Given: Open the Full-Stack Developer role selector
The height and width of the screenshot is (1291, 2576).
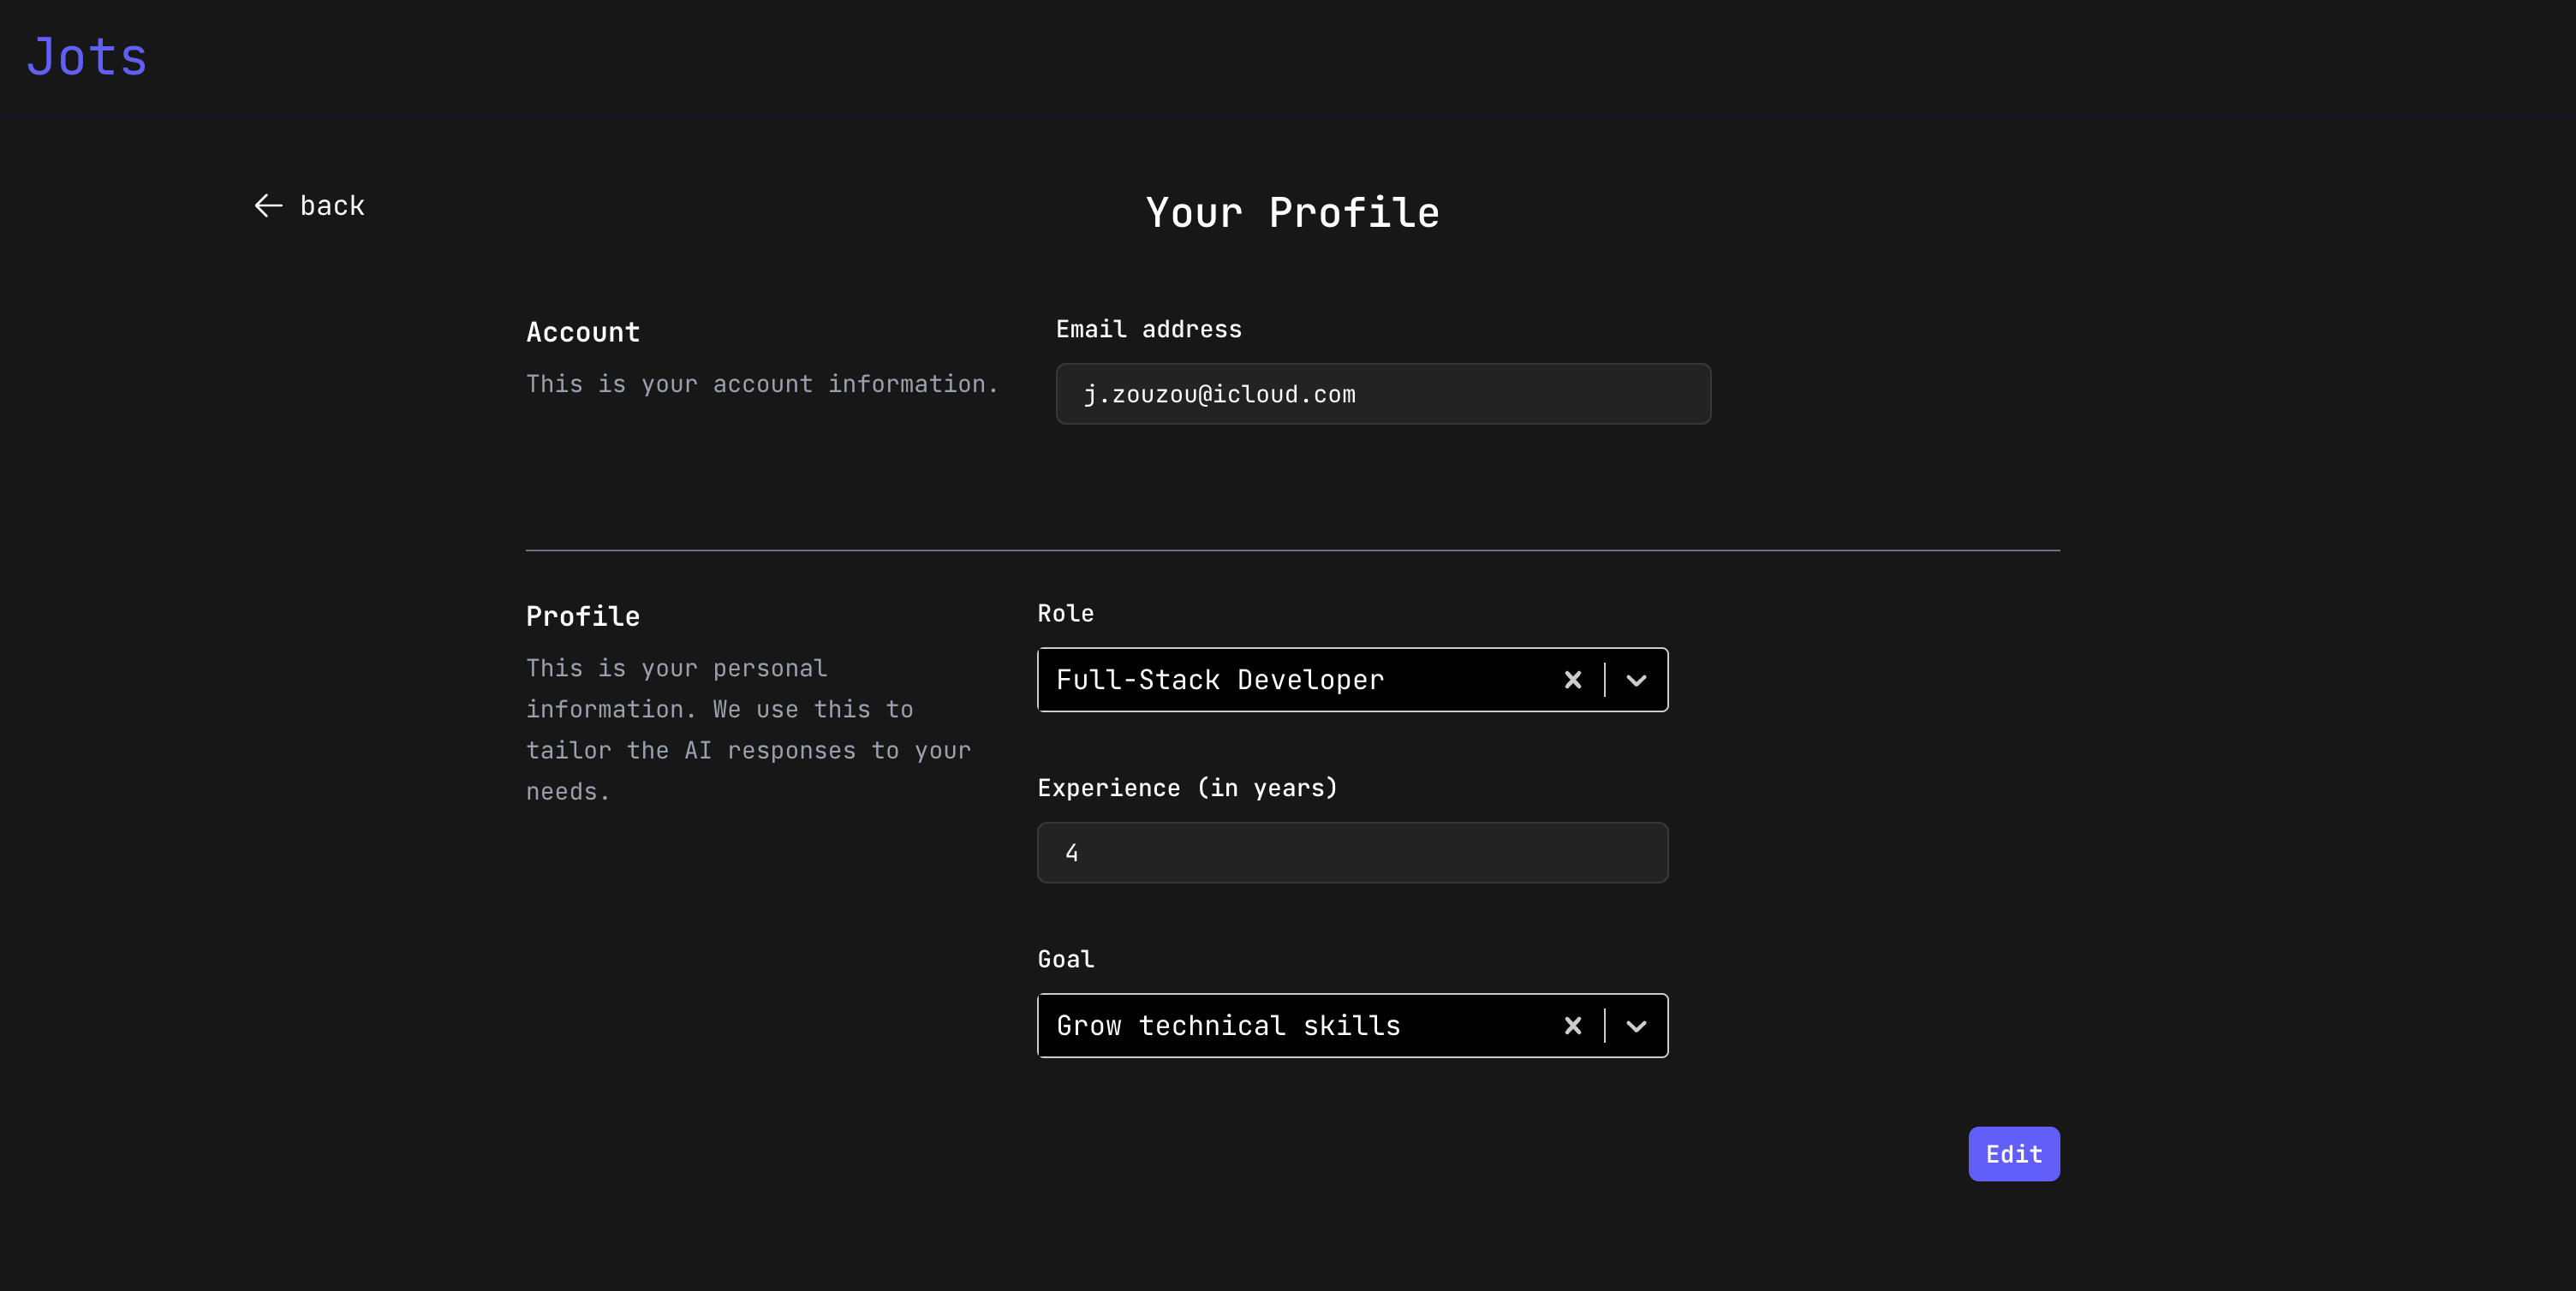Looking at the screenshot, I should click(1290, 680).
